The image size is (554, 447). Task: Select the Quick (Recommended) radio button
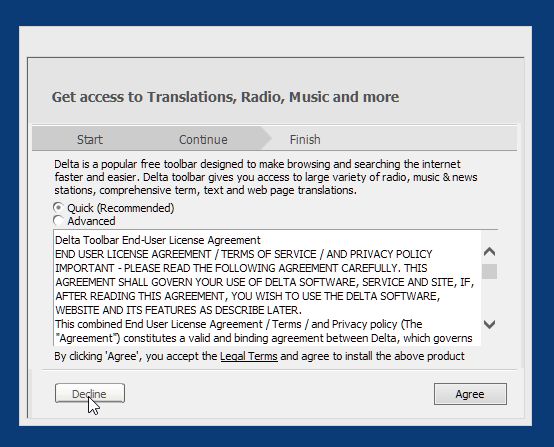(58, 208)
